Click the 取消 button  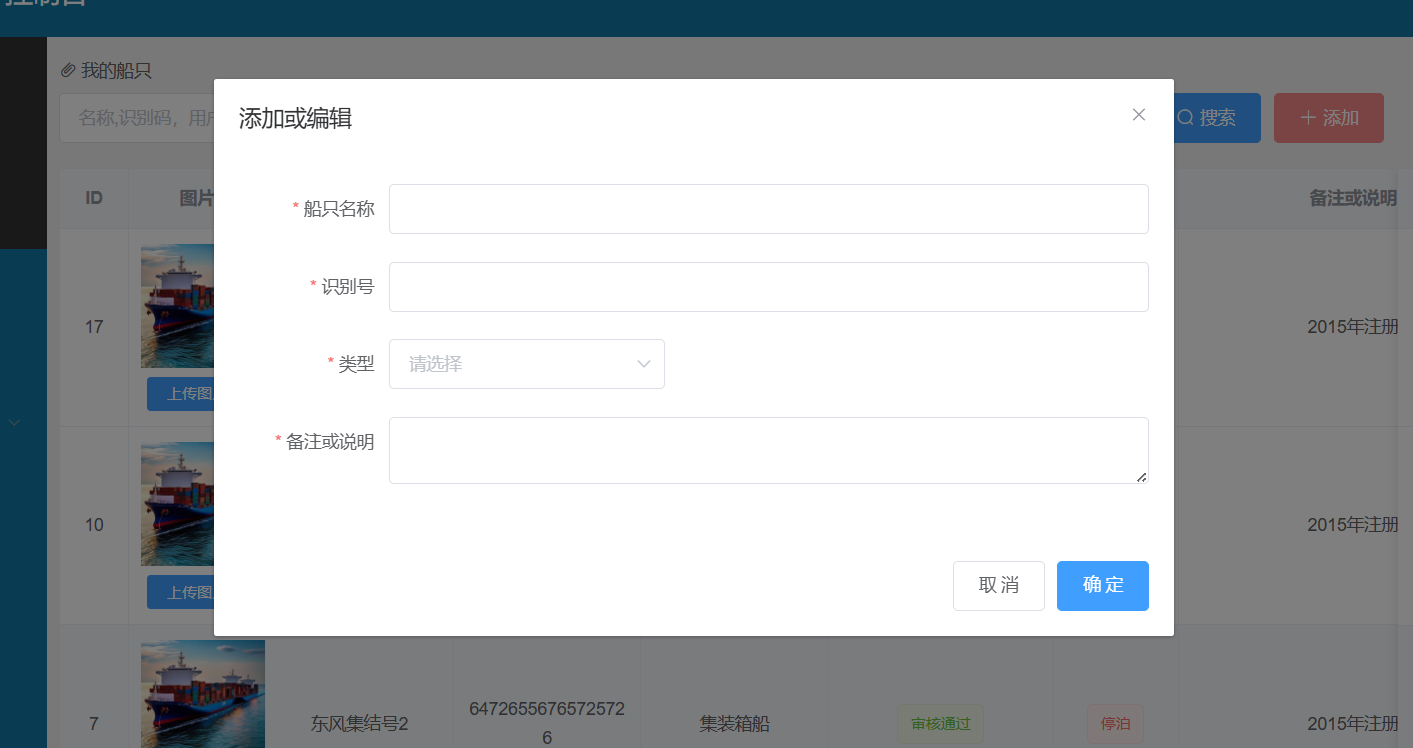click(998, 586)
